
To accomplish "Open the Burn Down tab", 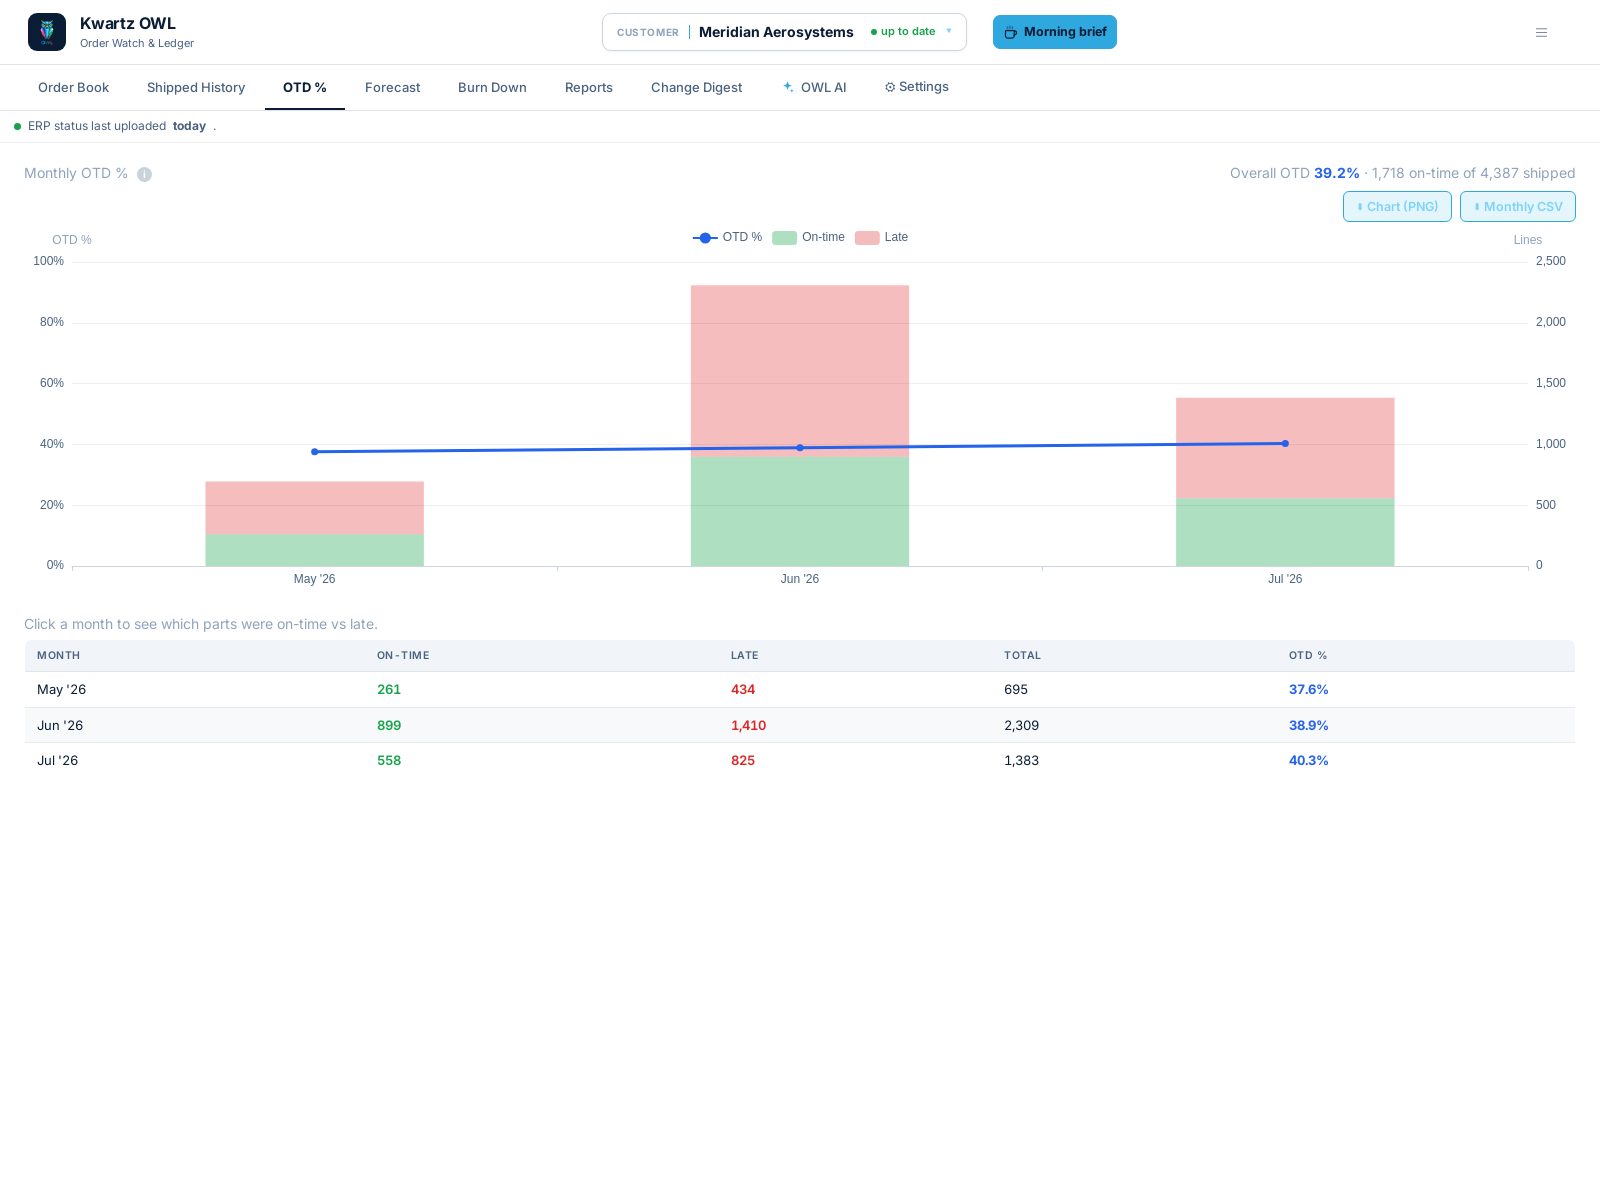I will click(x=492, y=88).
